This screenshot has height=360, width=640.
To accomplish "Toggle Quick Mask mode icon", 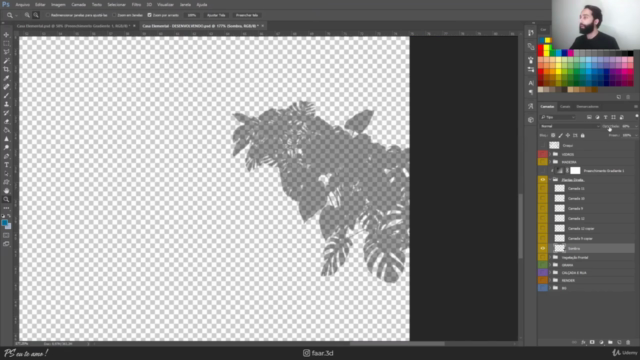I will tap(7, 235).
